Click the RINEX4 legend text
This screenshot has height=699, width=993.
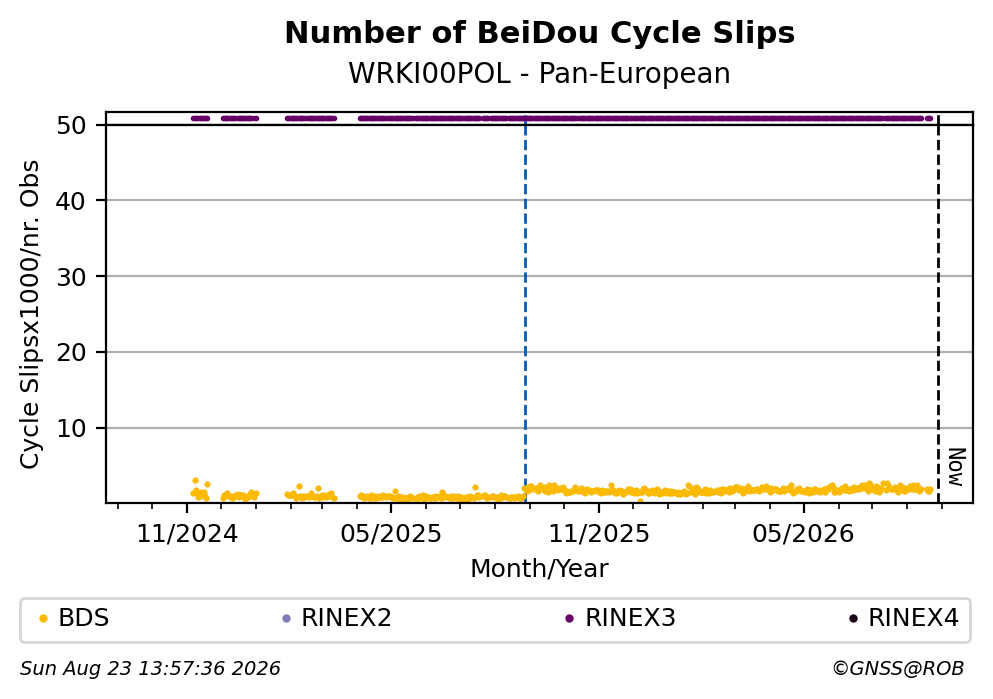click(x=913, y=618)
